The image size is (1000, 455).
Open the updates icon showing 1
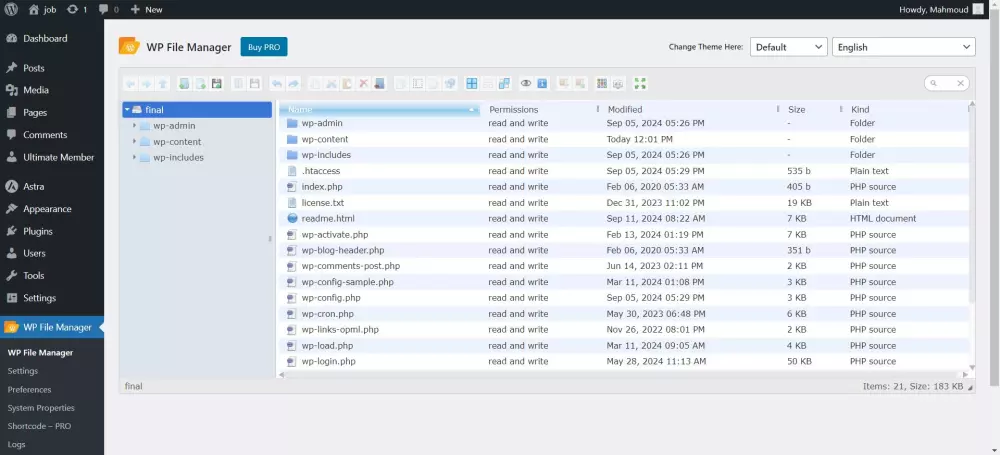77,10
